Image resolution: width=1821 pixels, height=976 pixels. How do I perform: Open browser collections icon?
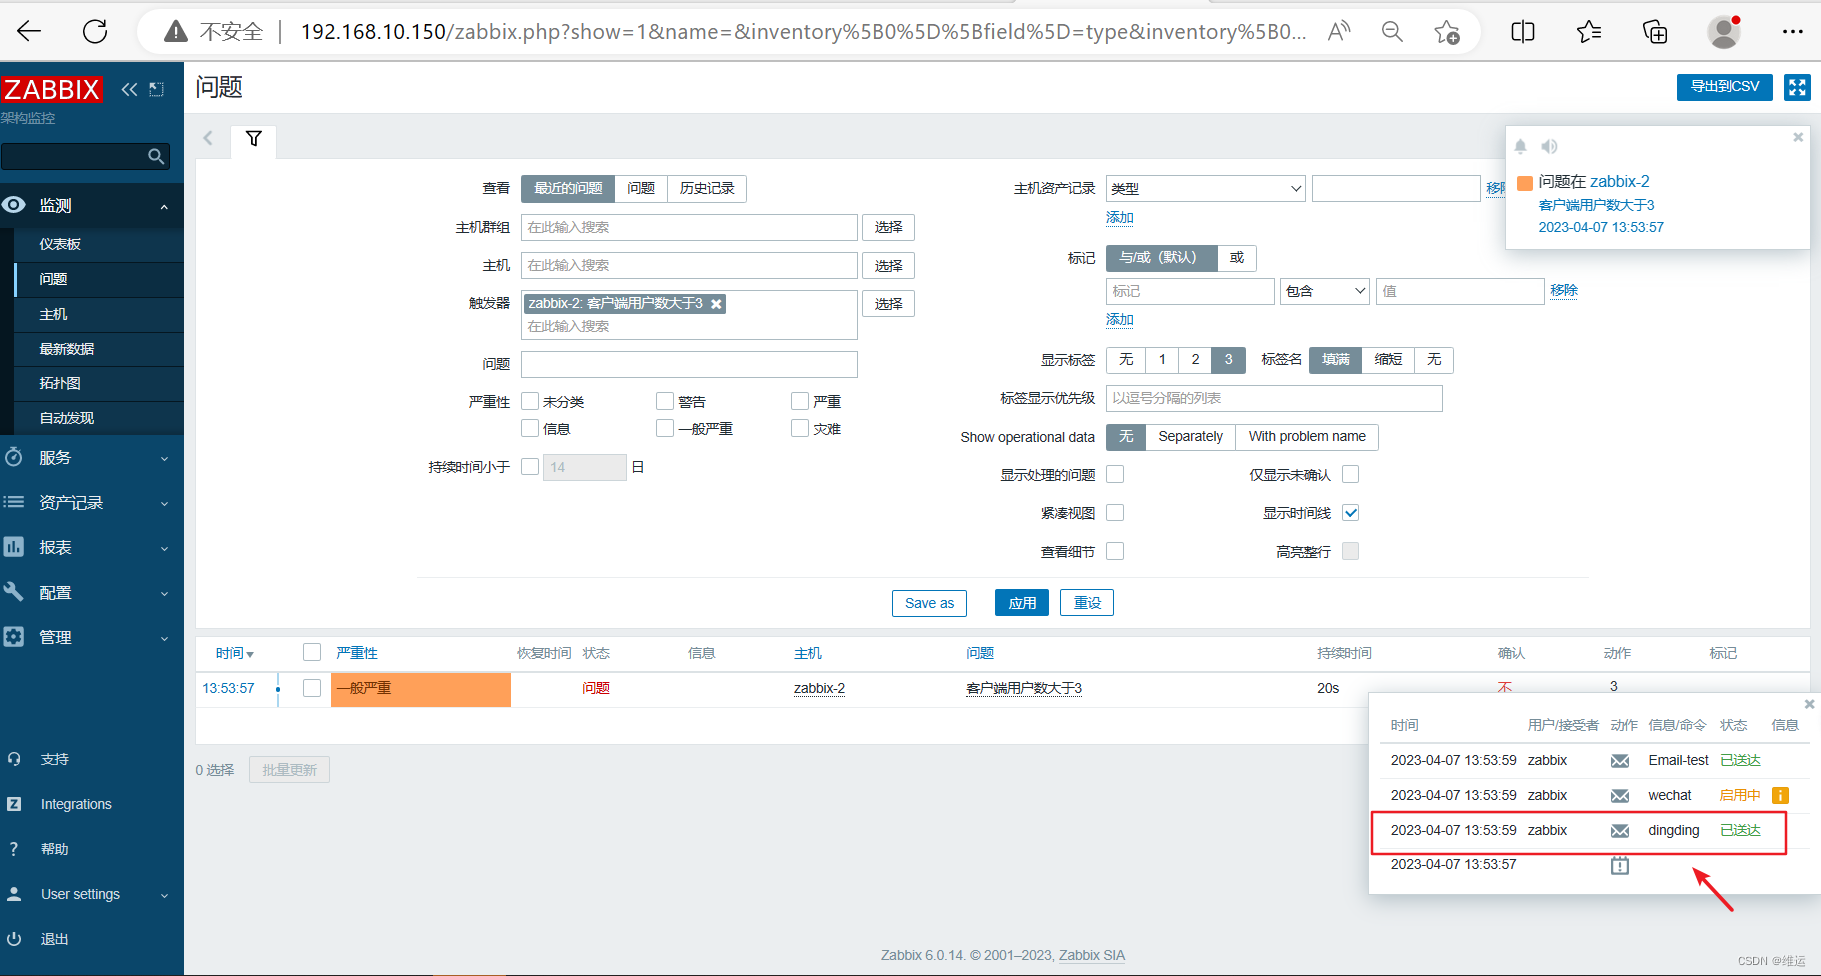(1655, 32)
